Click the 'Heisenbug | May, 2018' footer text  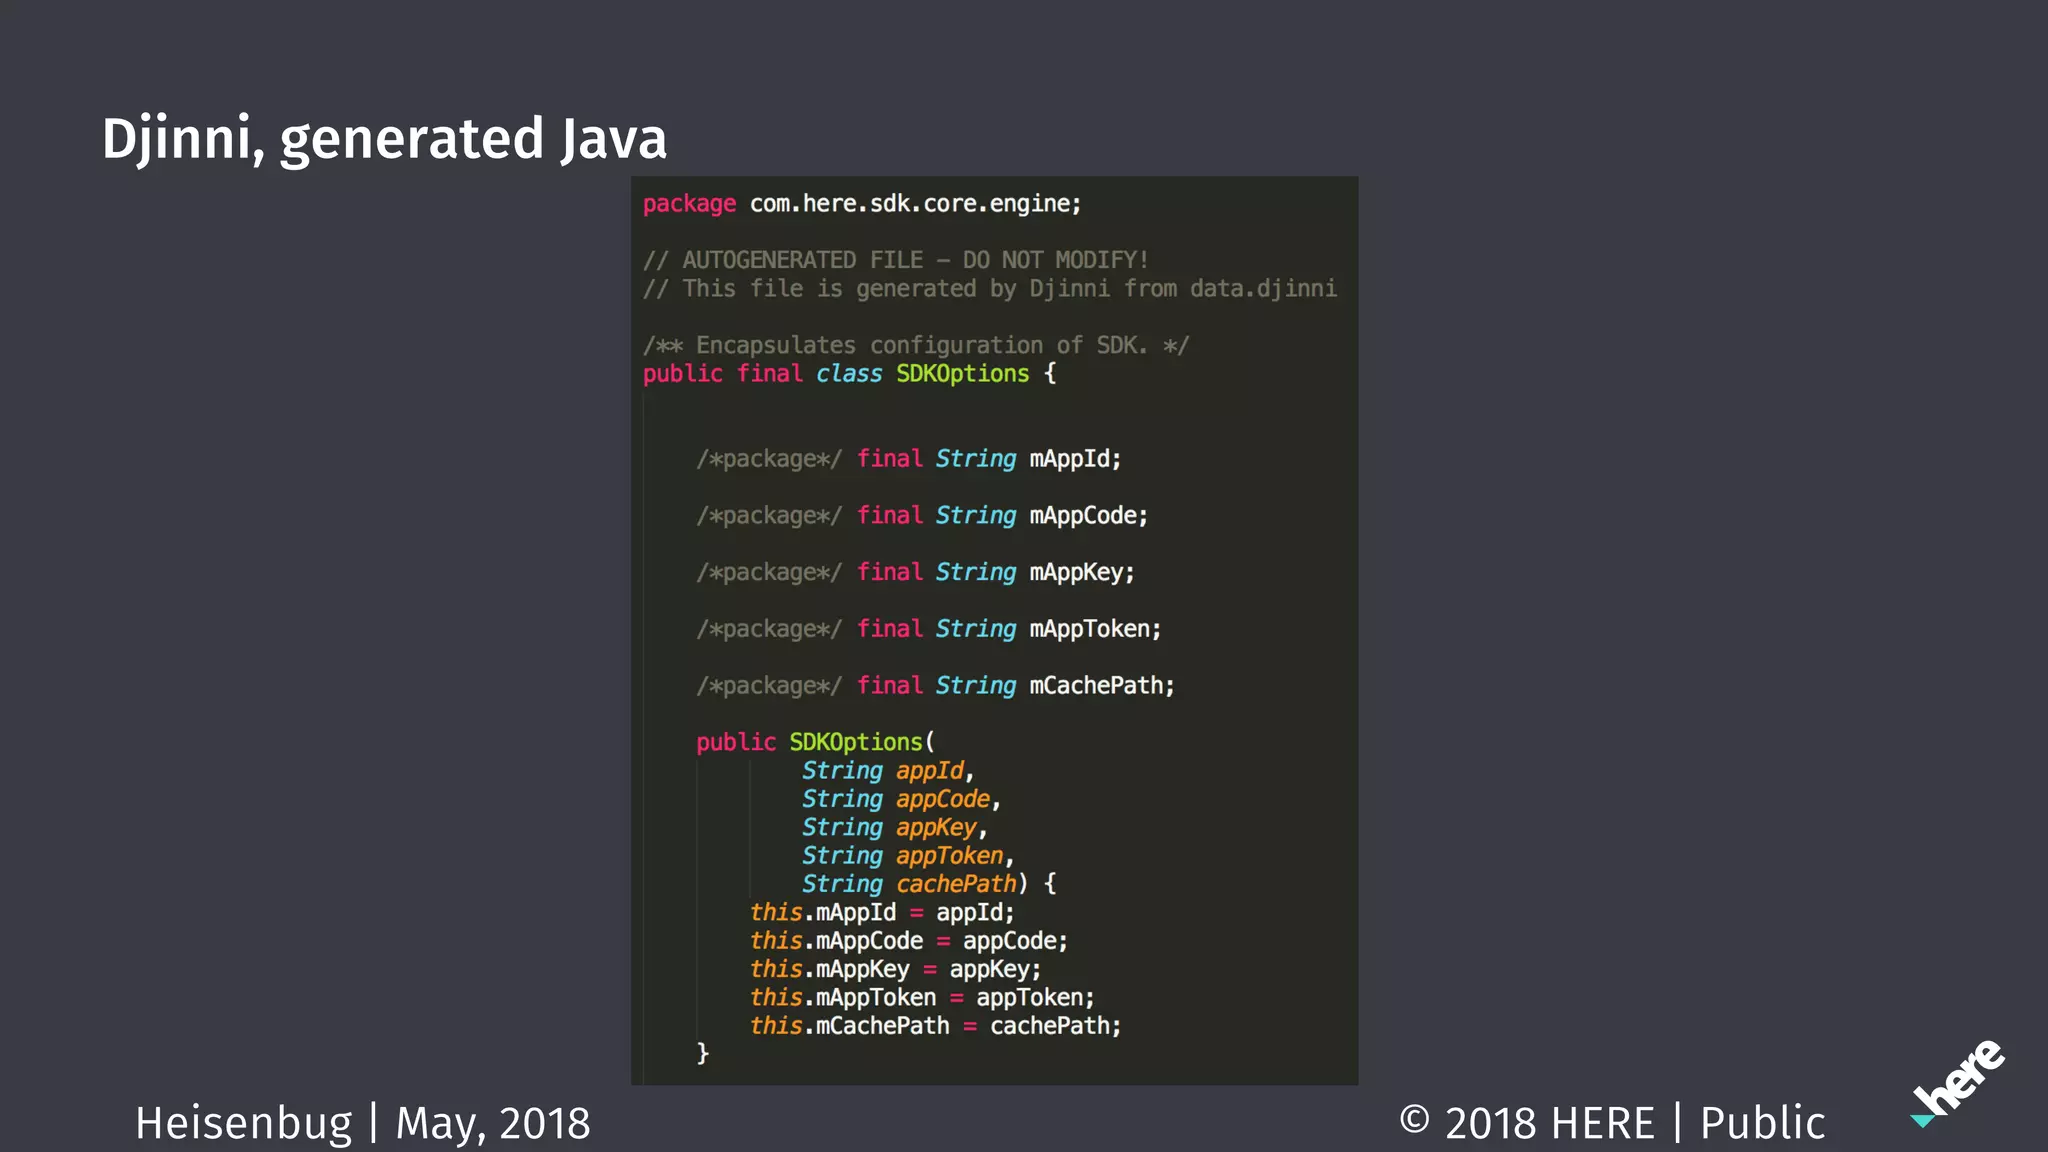(x=363, y=1123)
